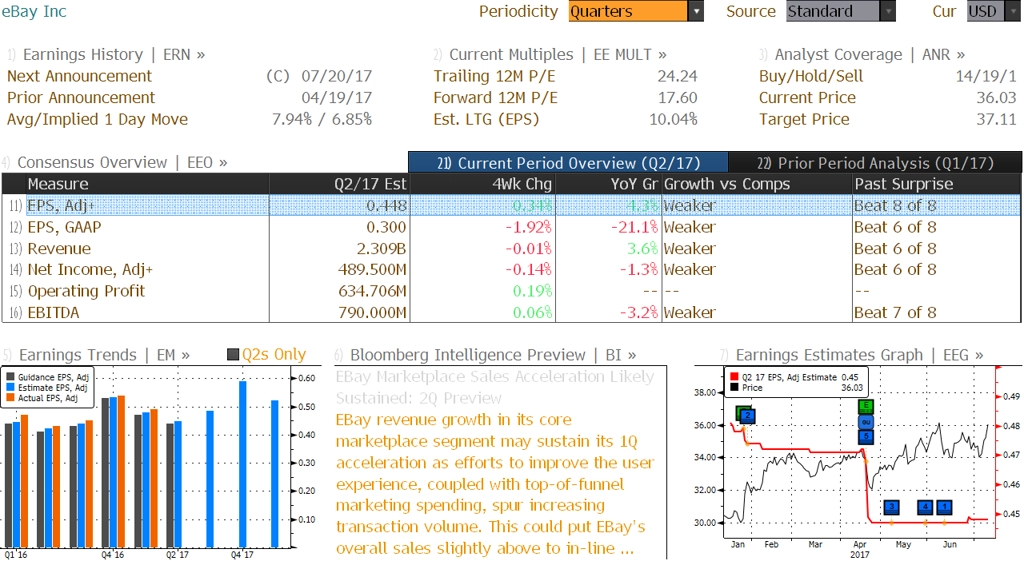Switch to Prior Period Analysis (Q1/17) tab
Image resolution: width=1024 pixels, height=561 pixels.
click(x=875, y=163)
